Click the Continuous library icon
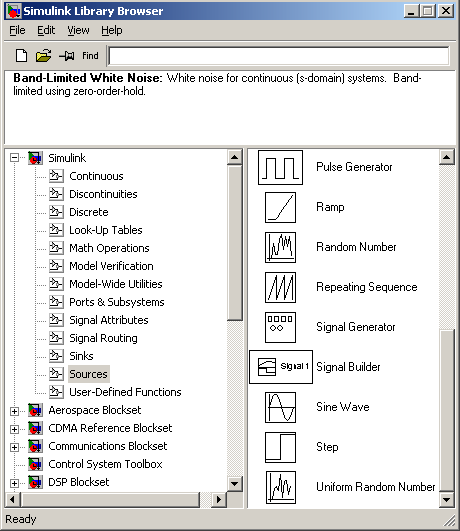 point(56,176)
